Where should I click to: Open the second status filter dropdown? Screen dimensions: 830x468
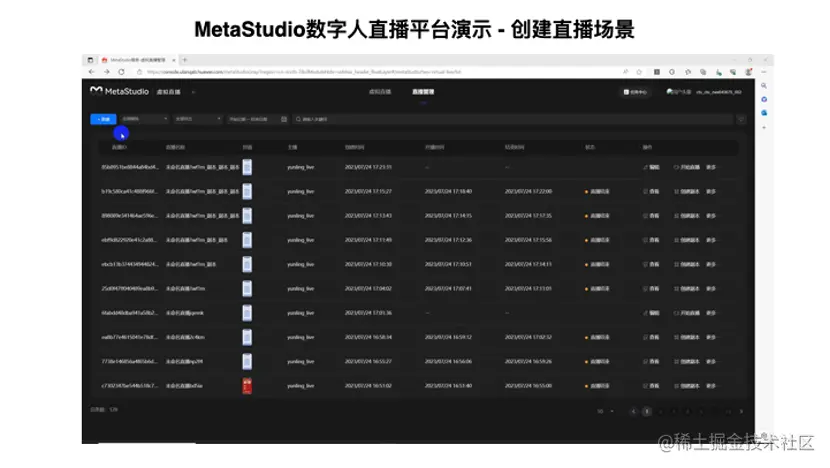(x=197, y=119)
